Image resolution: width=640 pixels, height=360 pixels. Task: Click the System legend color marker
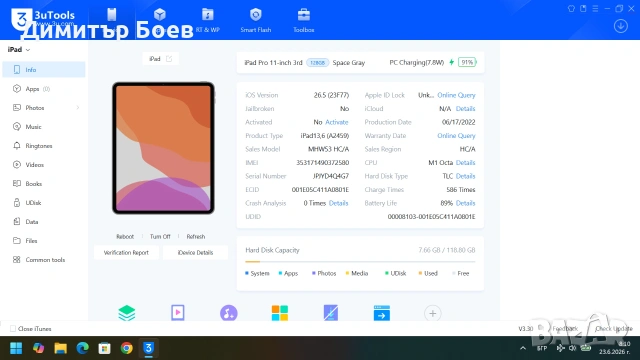(247, 273)
